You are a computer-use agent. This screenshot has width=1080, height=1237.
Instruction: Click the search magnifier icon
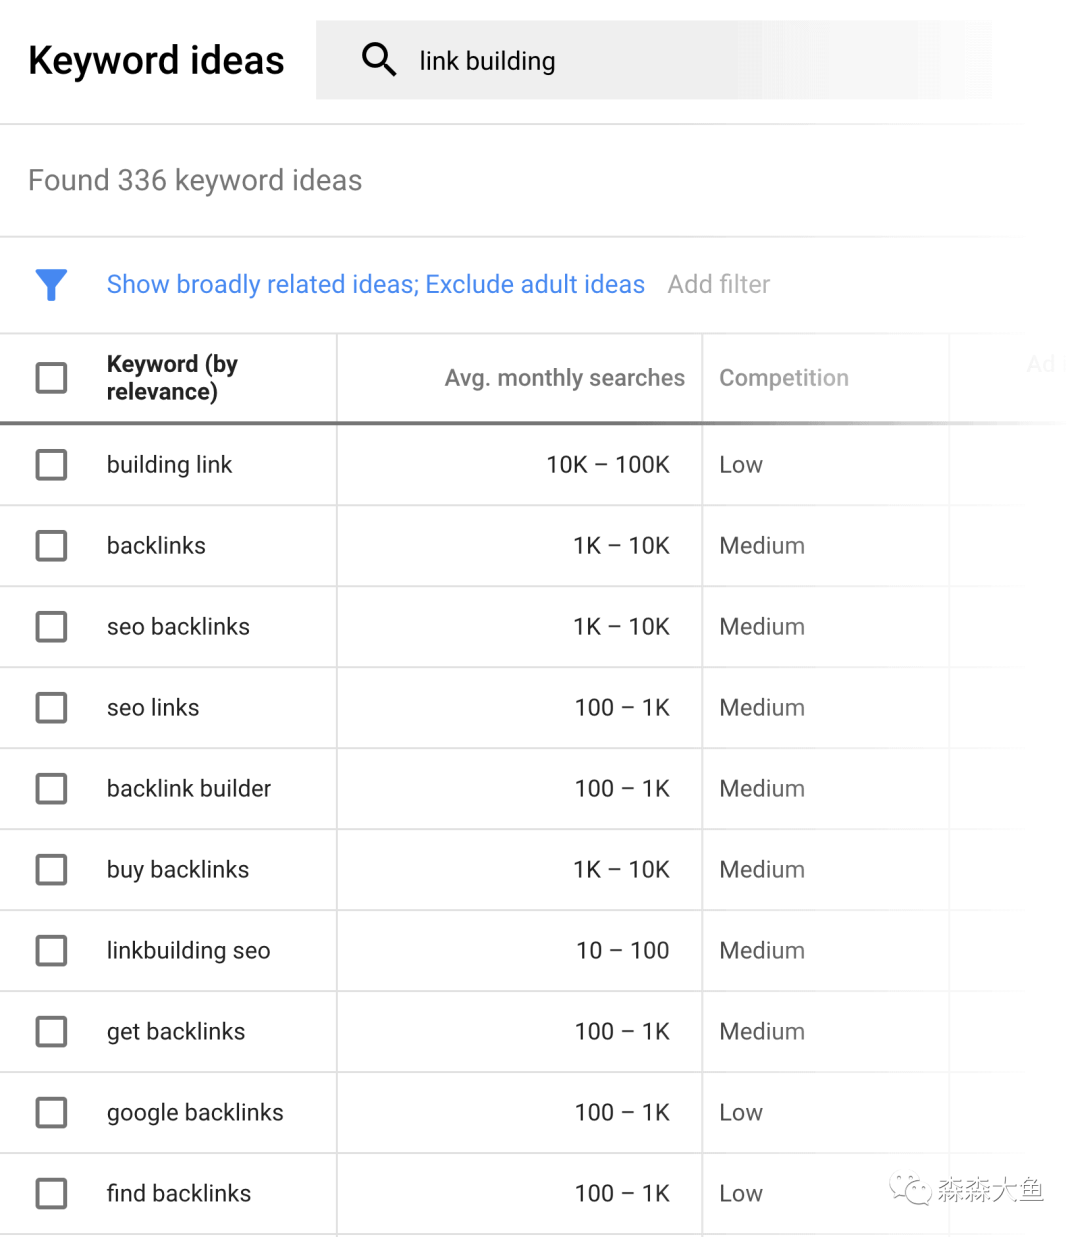point(378,60)
